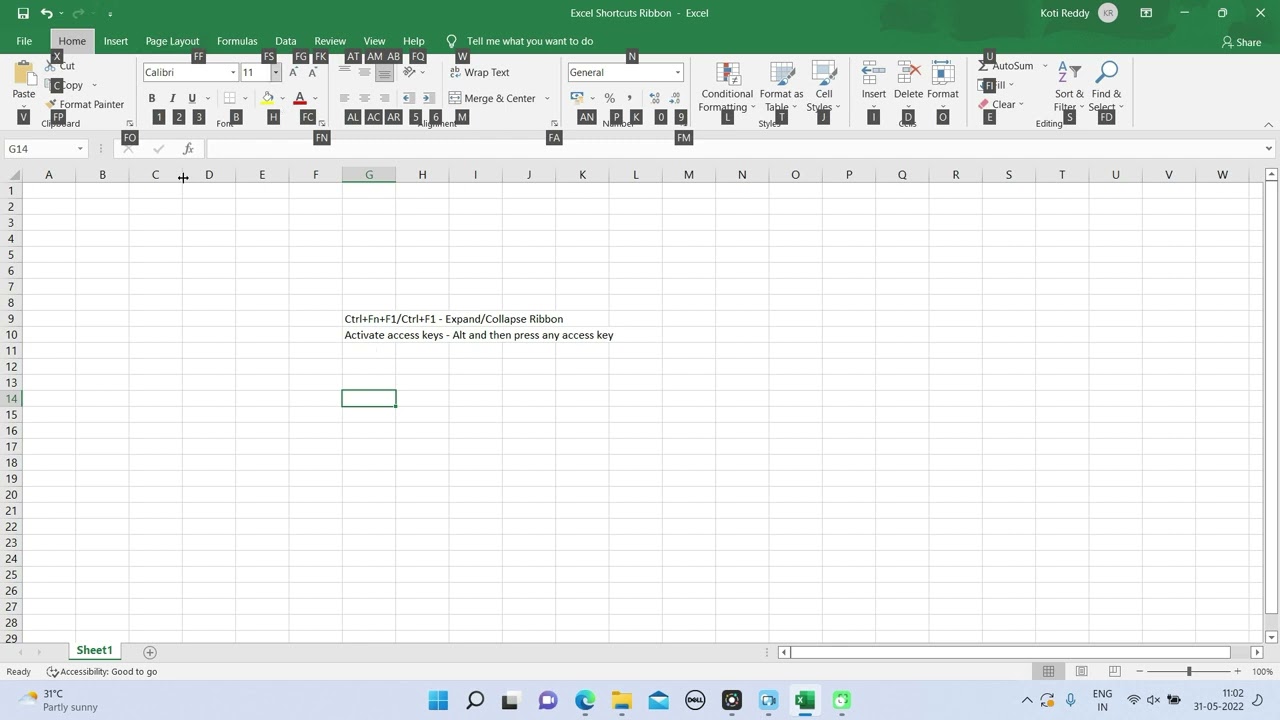Switch to Normal view in status bar
Screen dimensions: 1280x720
pos(1048,671)
